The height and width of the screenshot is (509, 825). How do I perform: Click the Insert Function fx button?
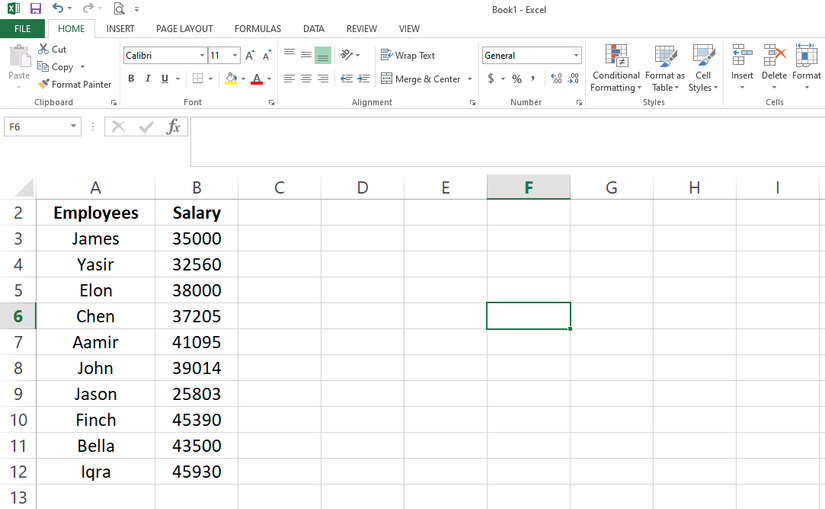pos(173,127)
